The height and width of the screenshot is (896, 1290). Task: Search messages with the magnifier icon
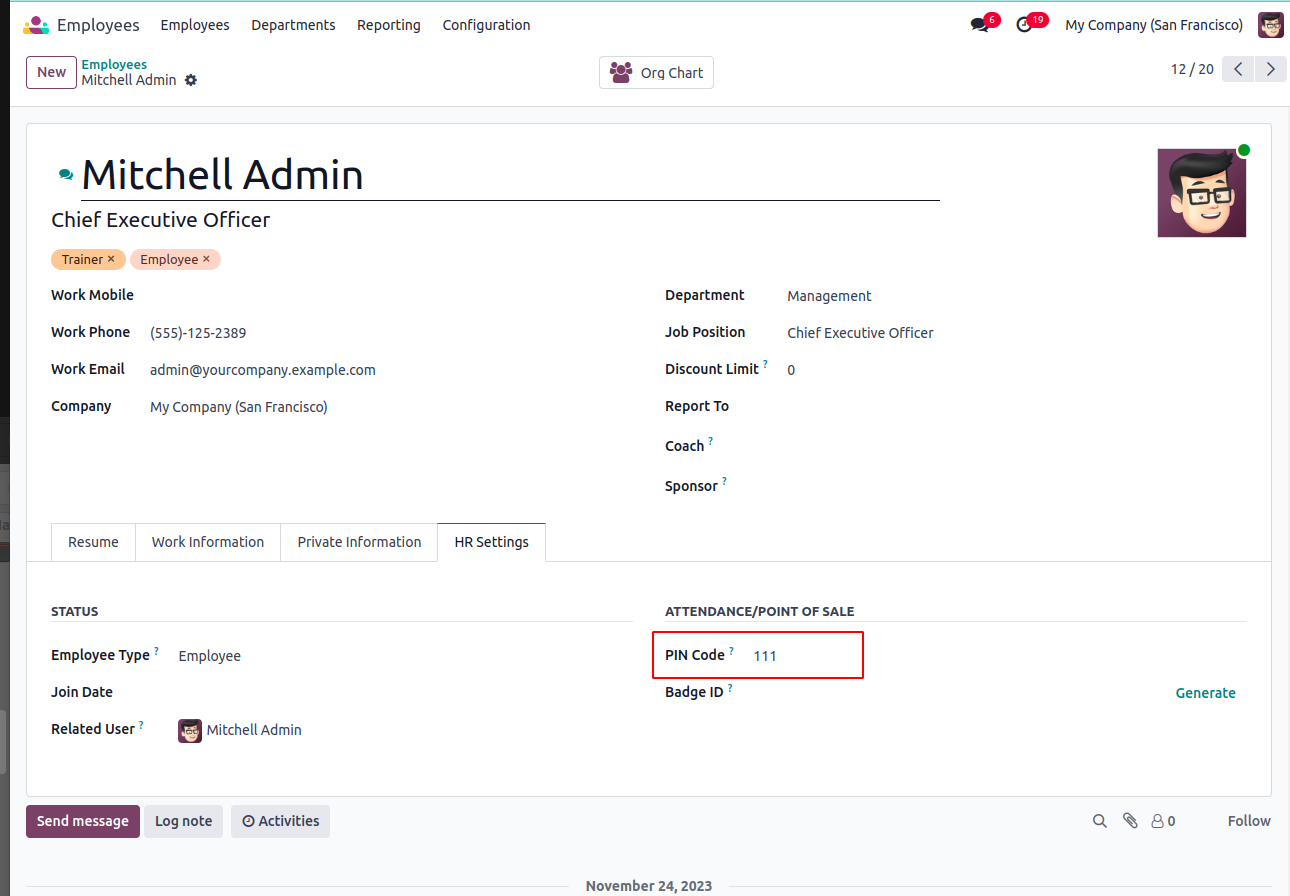1100,821
